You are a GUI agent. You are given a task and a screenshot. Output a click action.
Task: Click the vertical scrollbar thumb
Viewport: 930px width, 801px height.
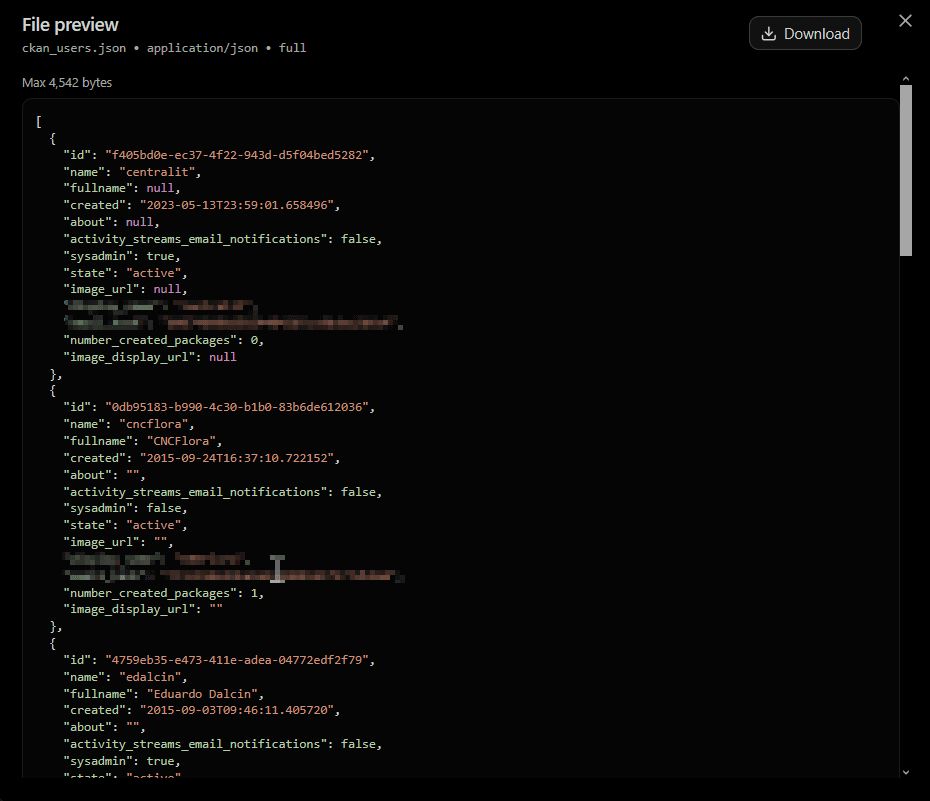point(905,170)
